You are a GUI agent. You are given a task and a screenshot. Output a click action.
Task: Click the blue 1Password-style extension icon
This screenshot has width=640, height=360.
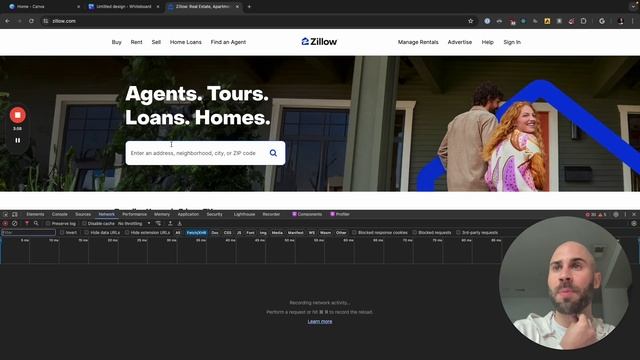tap(487, 21)
